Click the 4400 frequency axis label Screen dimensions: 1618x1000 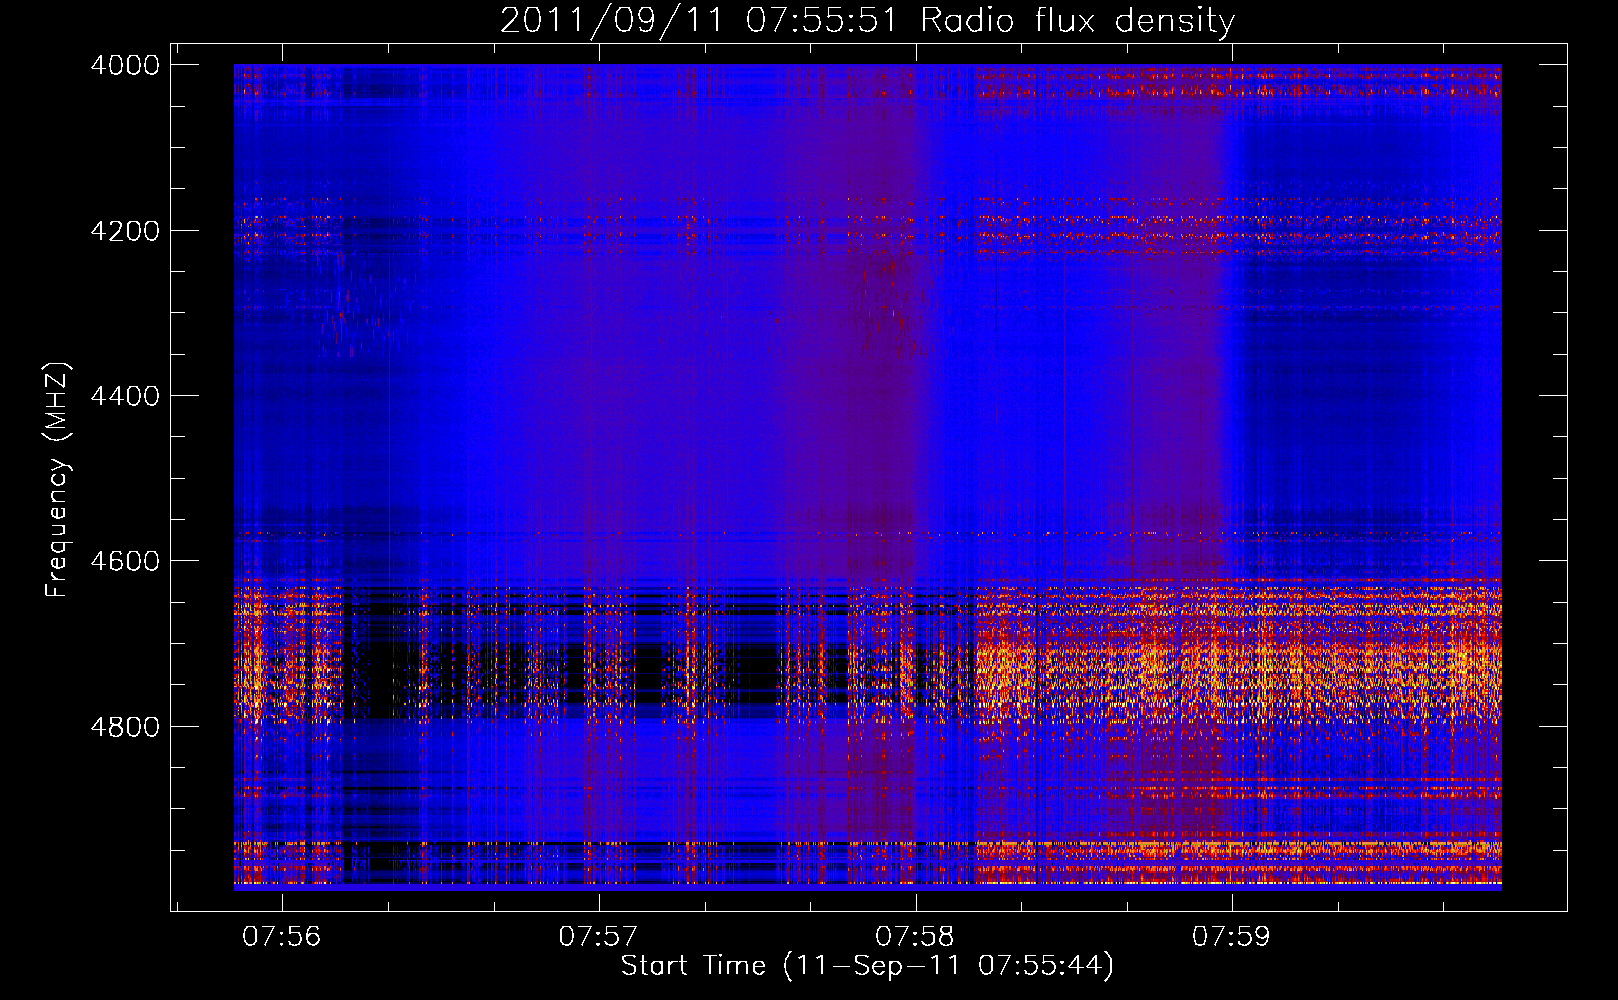[x=125, y=396]
